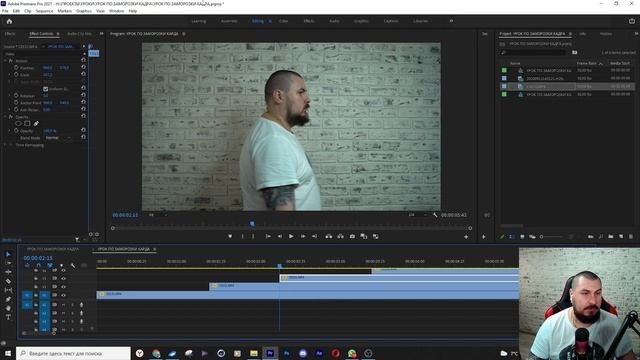Open the Markers menu
640x360 pixels.
(64, 11)
